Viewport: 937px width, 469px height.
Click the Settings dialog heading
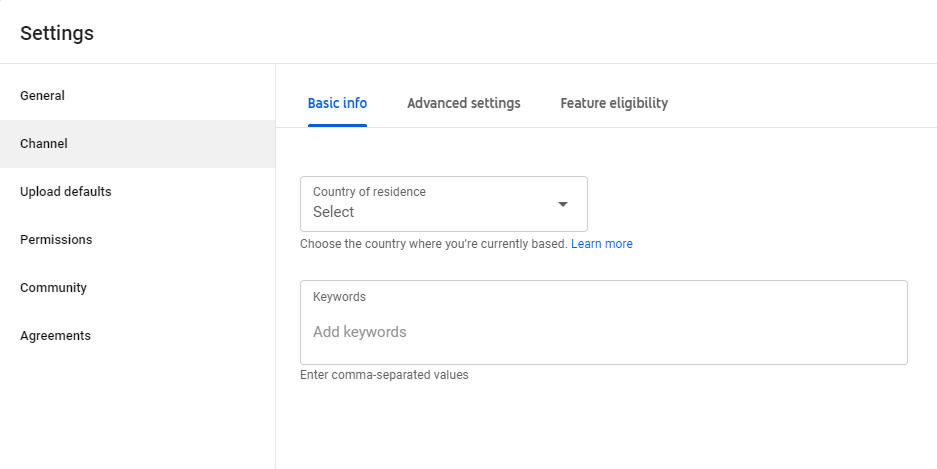(x=57, y=33)
